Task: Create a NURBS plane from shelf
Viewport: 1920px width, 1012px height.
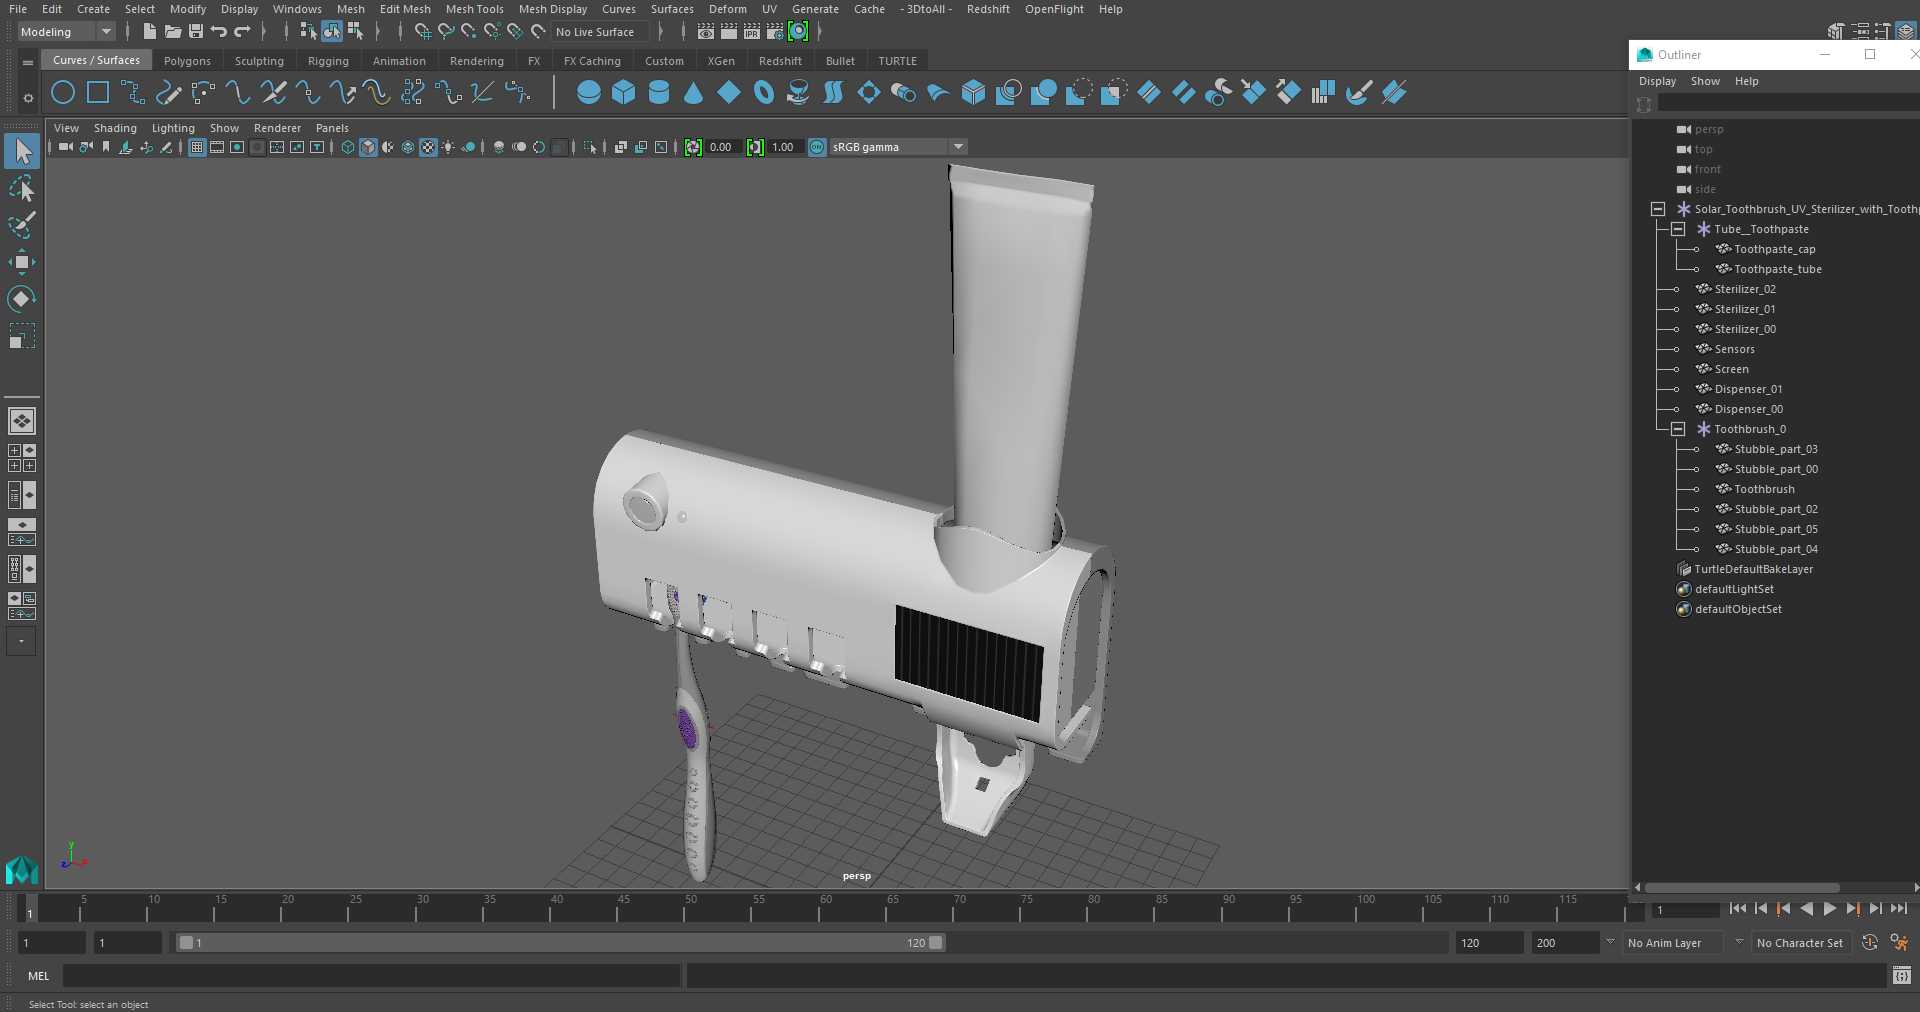Action: point(729,93)
